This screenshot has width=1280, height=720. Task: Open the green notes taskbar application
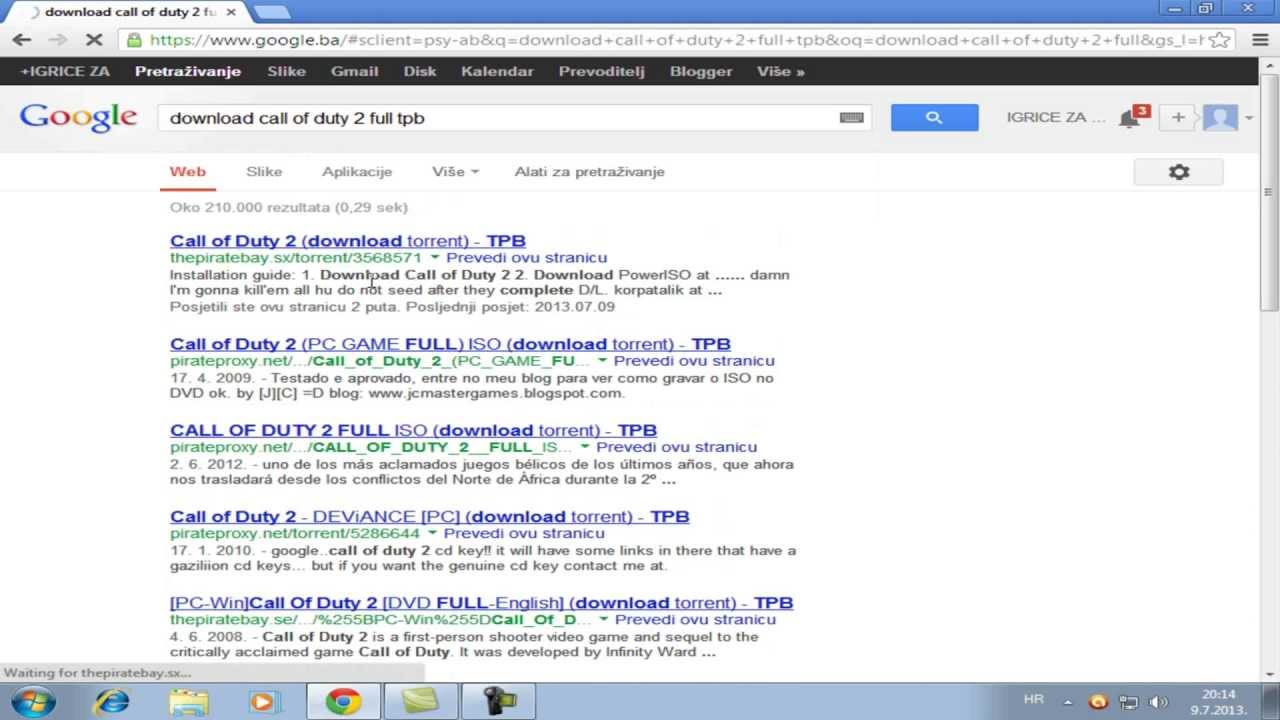click(x=421, y=701)
